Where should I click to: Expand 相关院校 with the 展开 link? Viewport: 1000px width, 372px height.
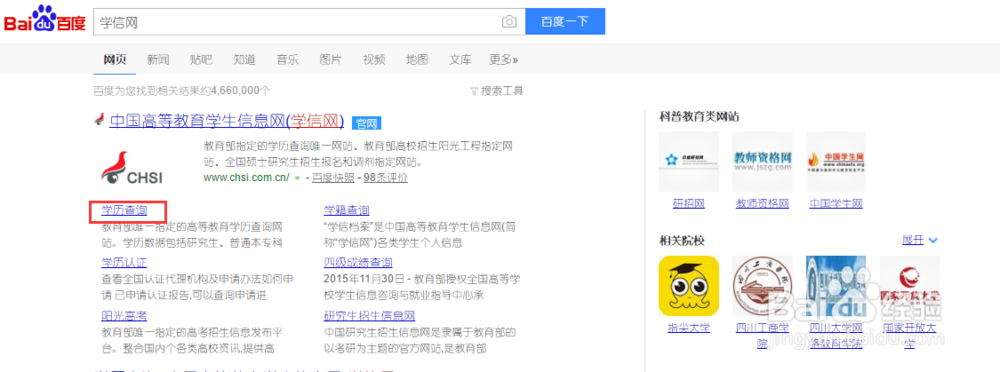[920, 240]
